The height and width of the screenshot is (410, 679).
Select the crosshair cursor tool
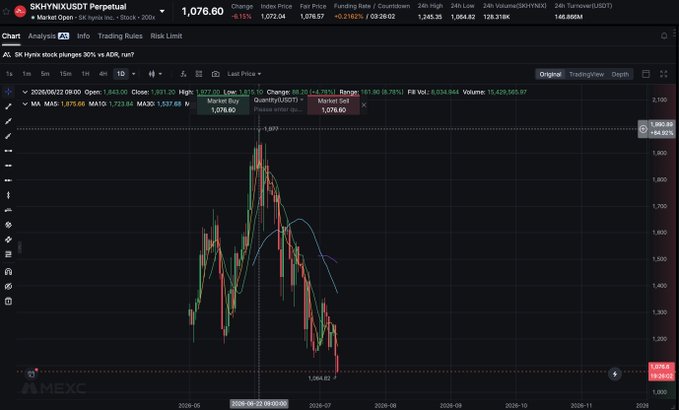[8, 92]
